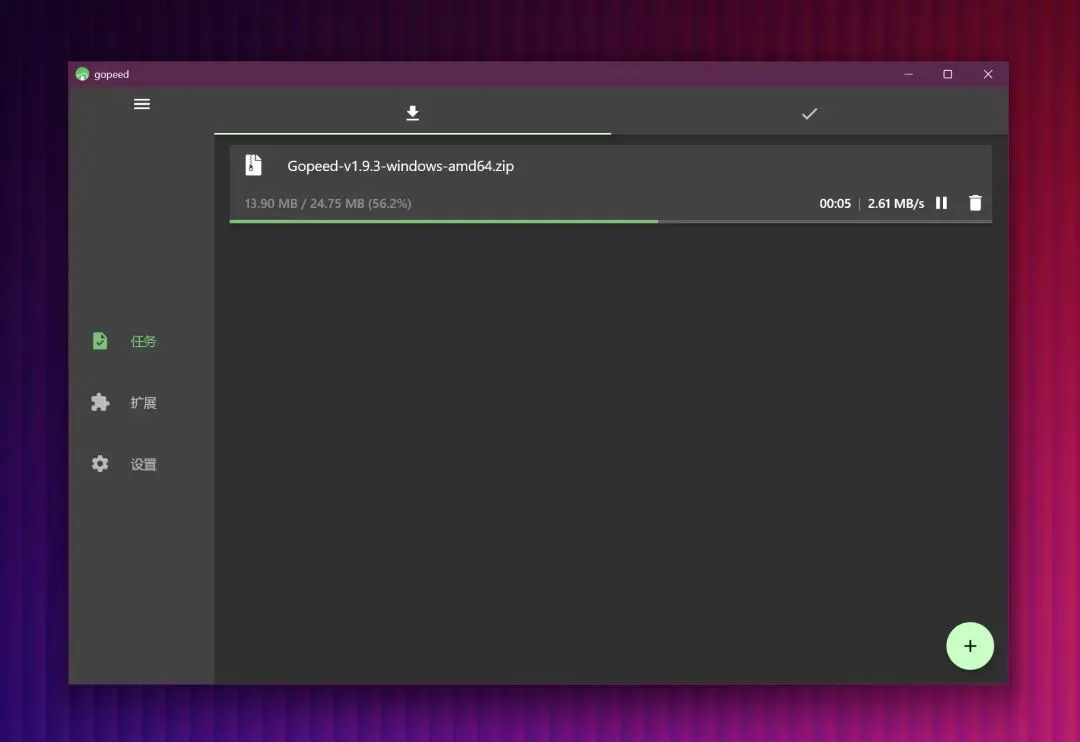Image resolution: width=1080 pixels, height=742 pixels.
Task: Minimize the gopeed window
Action: click(x=908, y=74)
